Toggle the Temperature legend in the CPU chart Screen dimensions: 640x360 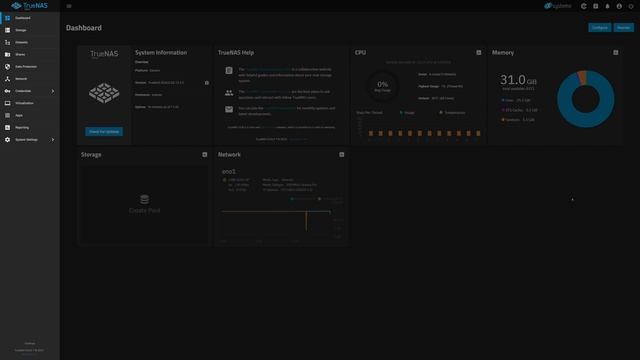[x=452, y=113]
